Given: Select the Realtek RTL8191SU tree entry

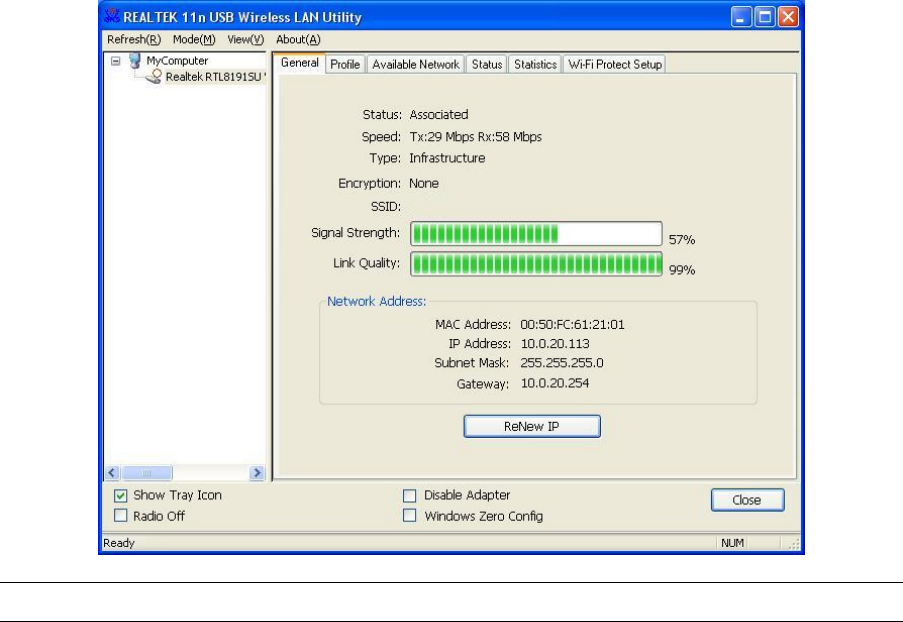Looking at the screenshot, I should click(x=215, y=77).
